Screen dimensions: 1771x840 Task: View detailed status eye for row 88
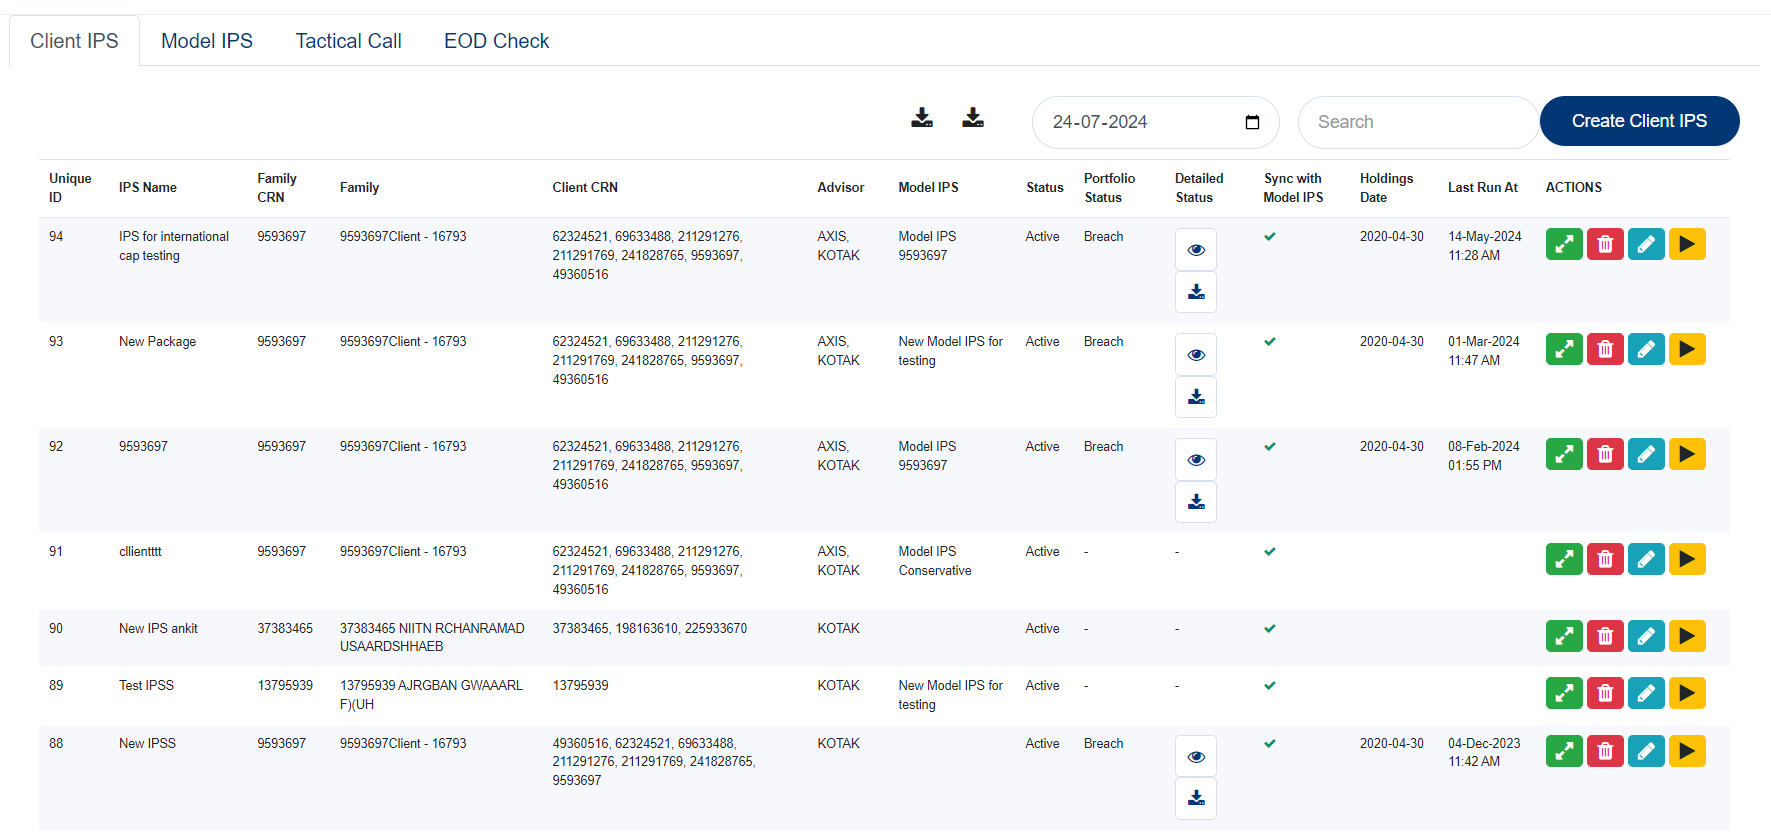[1196, 757]
